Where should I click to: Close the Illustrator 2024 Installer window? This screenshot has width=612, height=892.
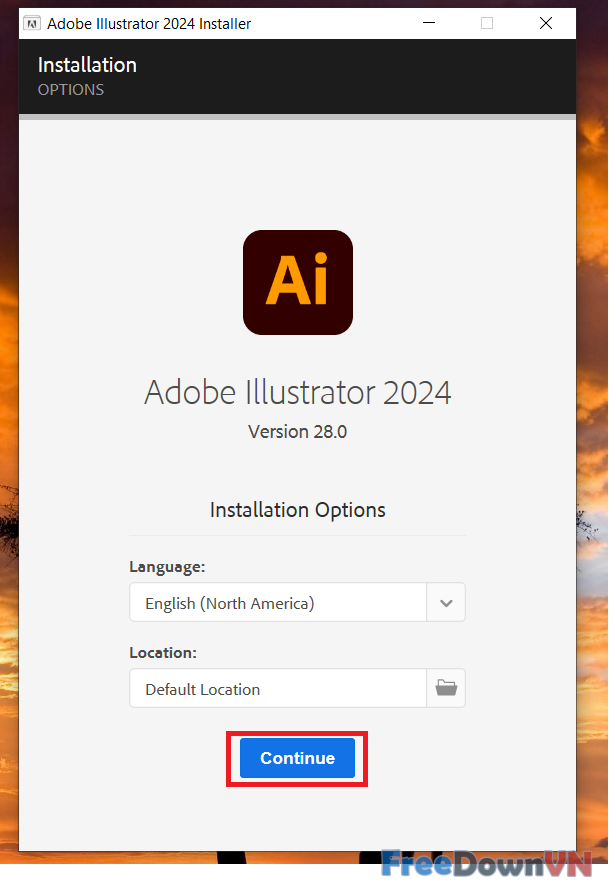tap(546, 23)
